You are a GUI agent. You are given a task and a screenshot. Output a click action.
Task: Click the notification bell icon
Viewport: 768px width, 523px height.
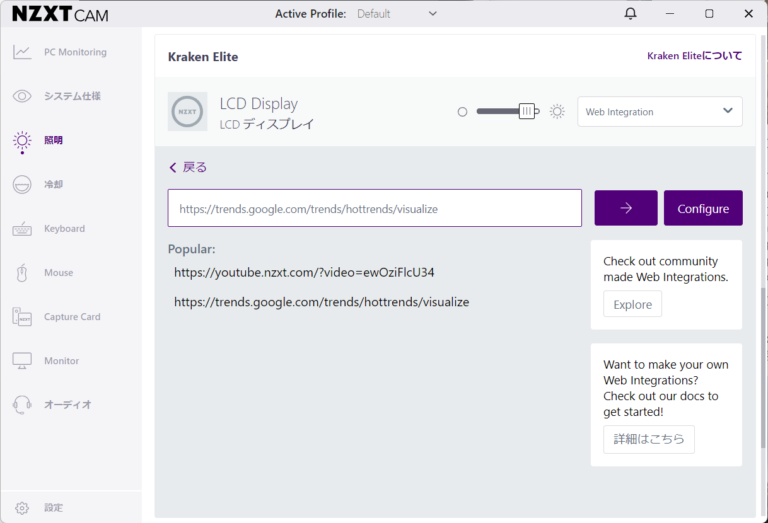630,14
